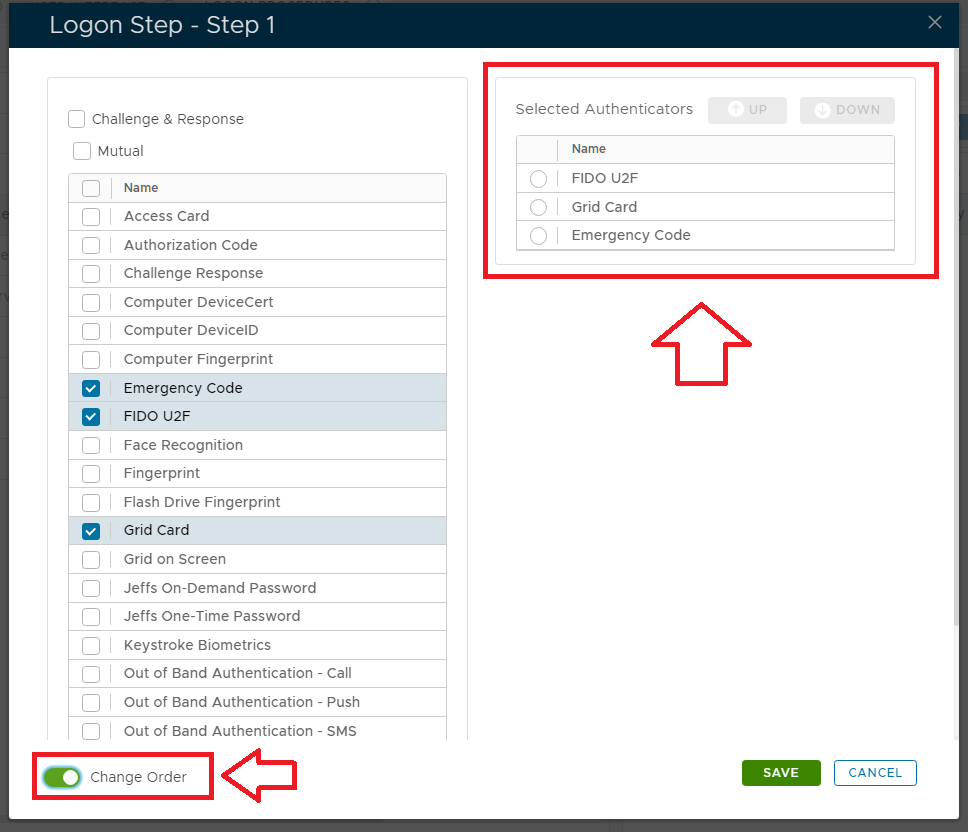Check the Flash Drive Fingerprint checkbox
This screenshot has height=832, width=968.
[91, 502]
